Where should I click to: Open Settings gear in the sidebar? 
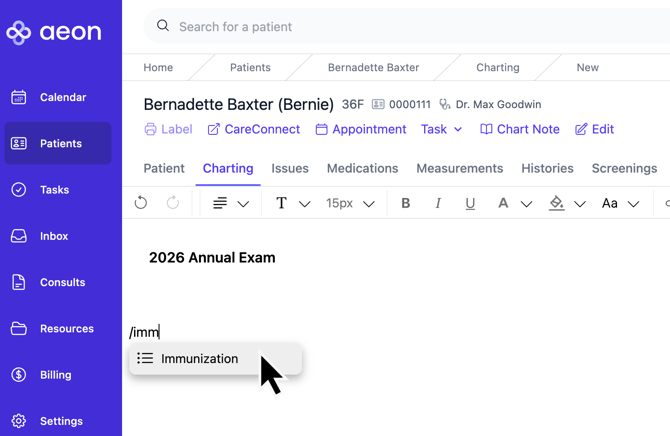19,421
